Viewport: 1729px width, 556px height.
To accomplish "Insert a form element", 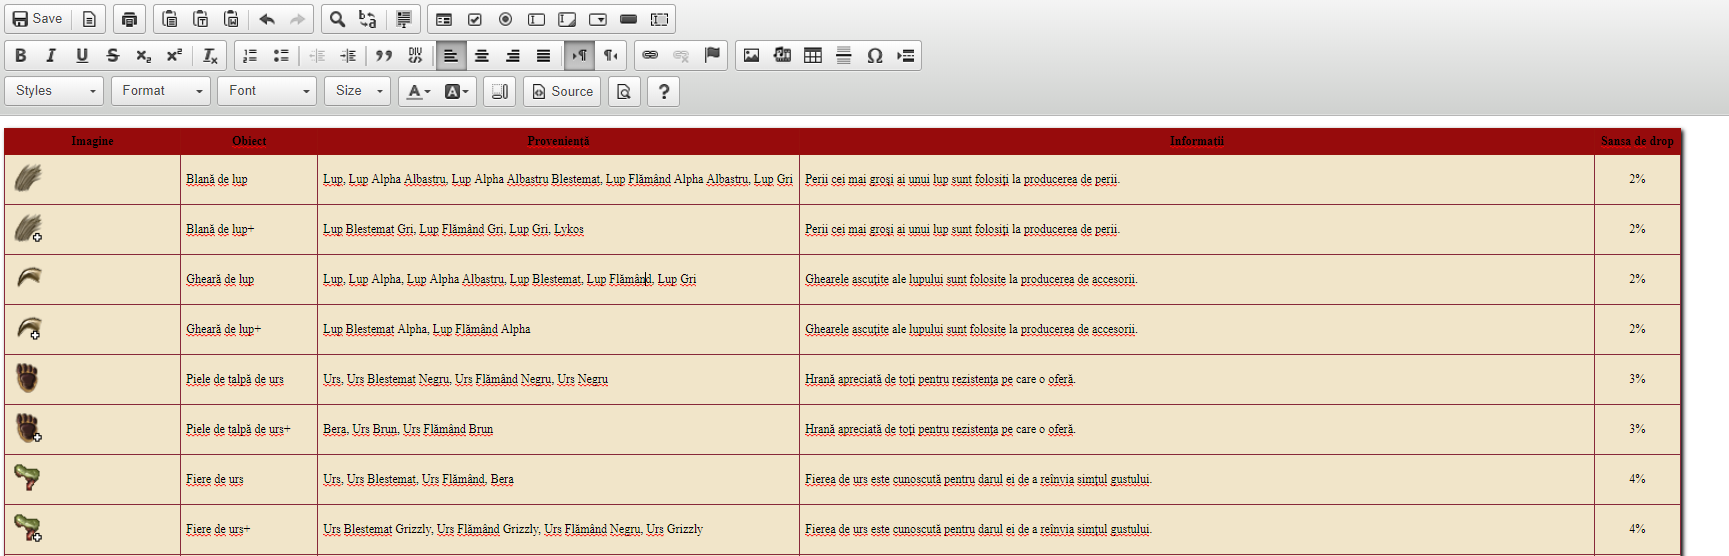I will tap(444, 19).
